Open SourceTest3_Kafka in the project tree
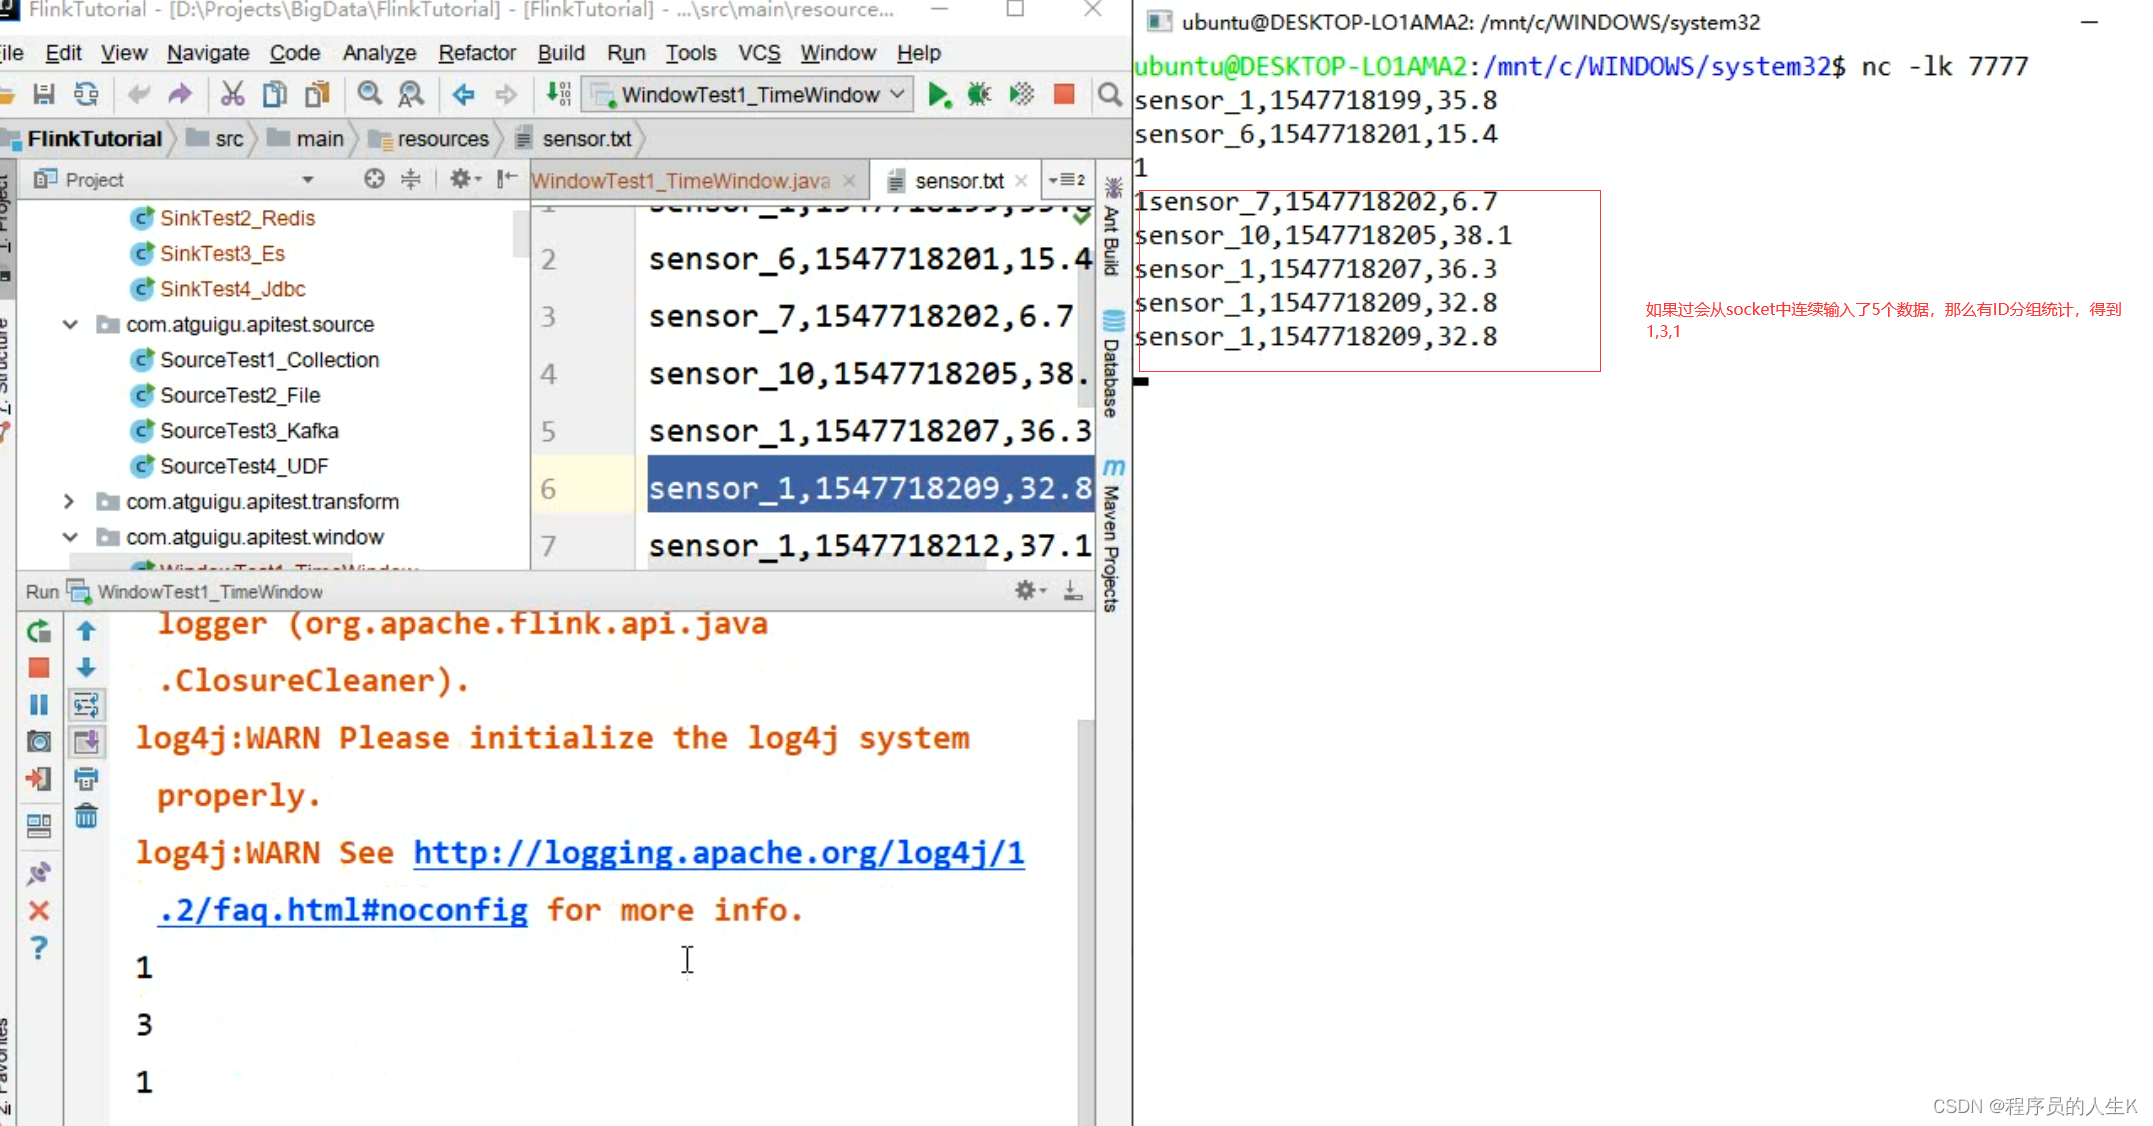Viewport: 2153px width, 1126px height. click(x=249, y=430)
